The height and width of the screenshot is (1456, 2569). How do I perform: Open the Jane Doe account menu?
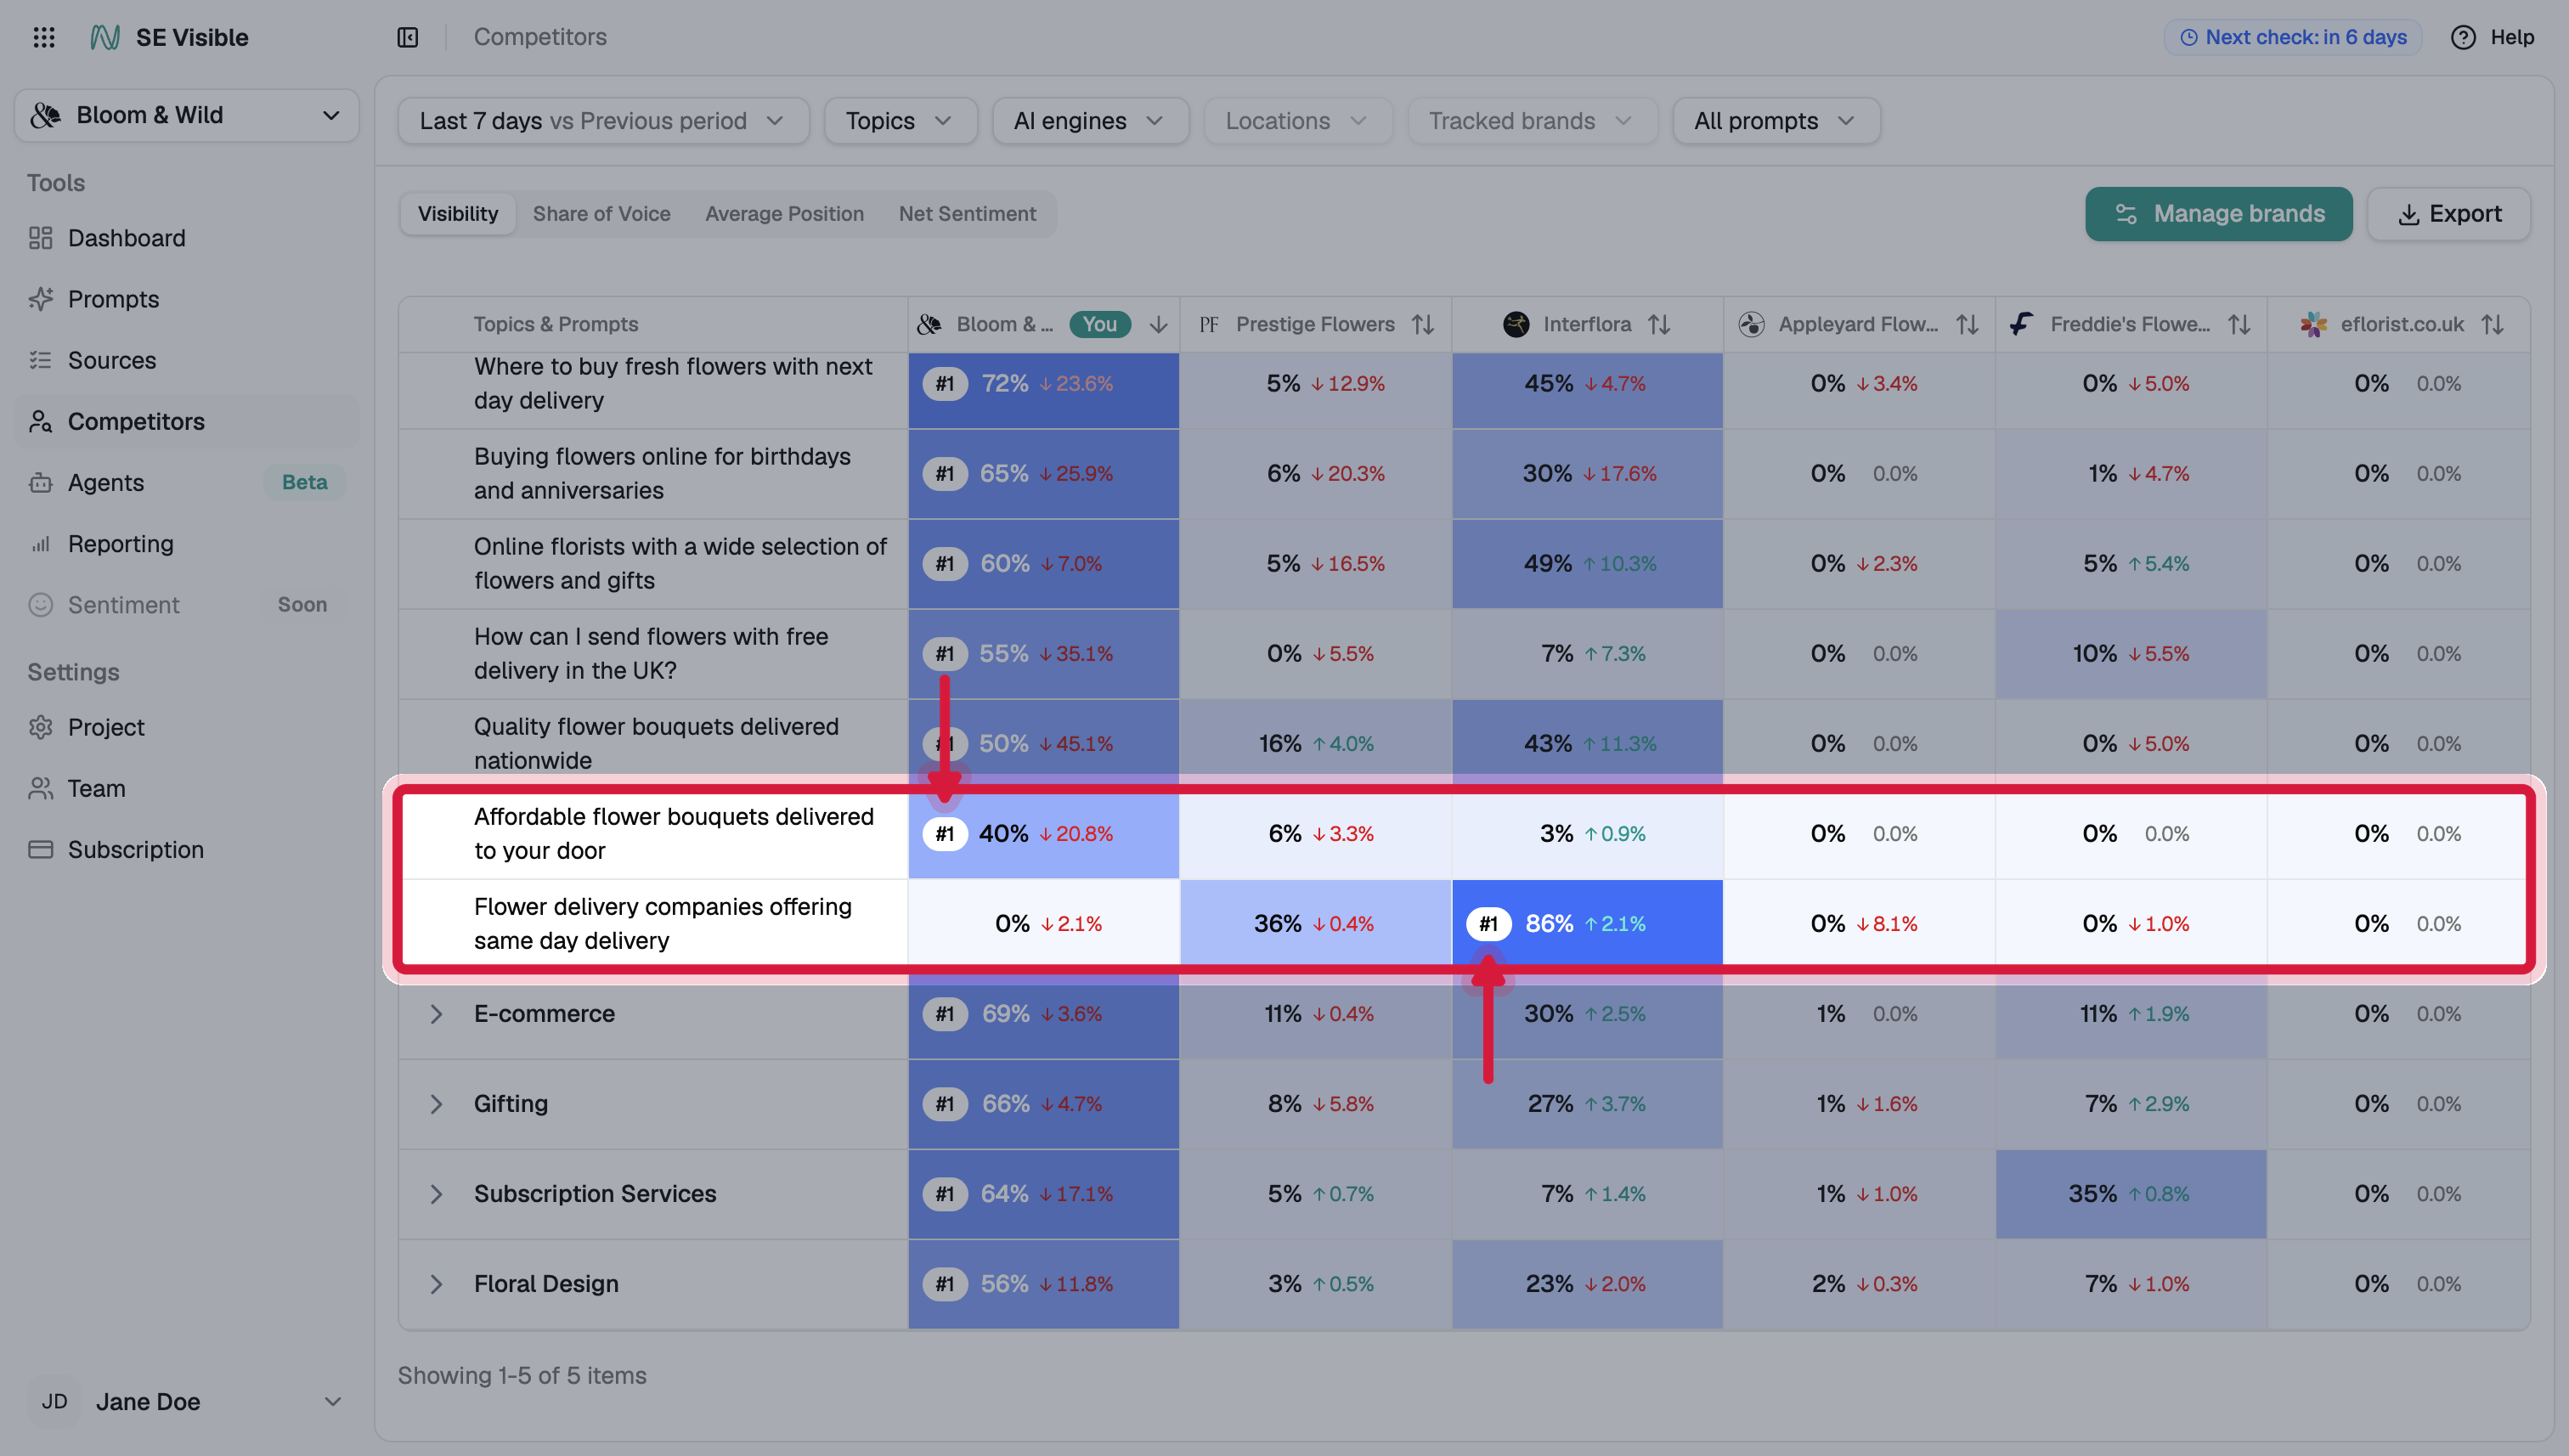186,1402
